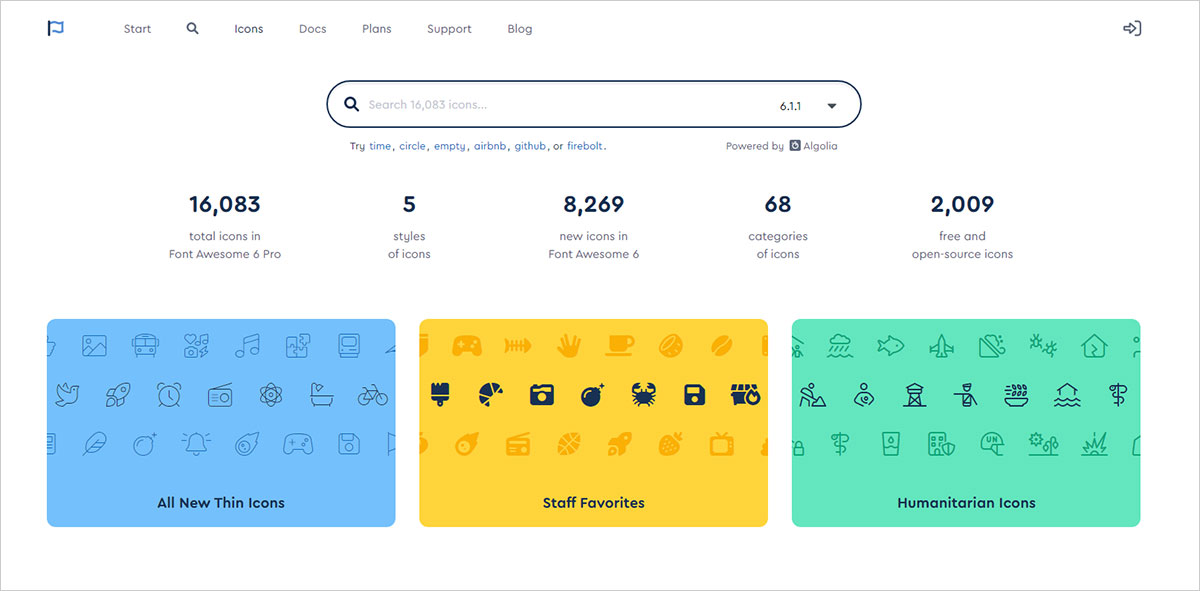Click the 'airbnb' suggestion link
The image size is (1200, 591).
(491, 146)
